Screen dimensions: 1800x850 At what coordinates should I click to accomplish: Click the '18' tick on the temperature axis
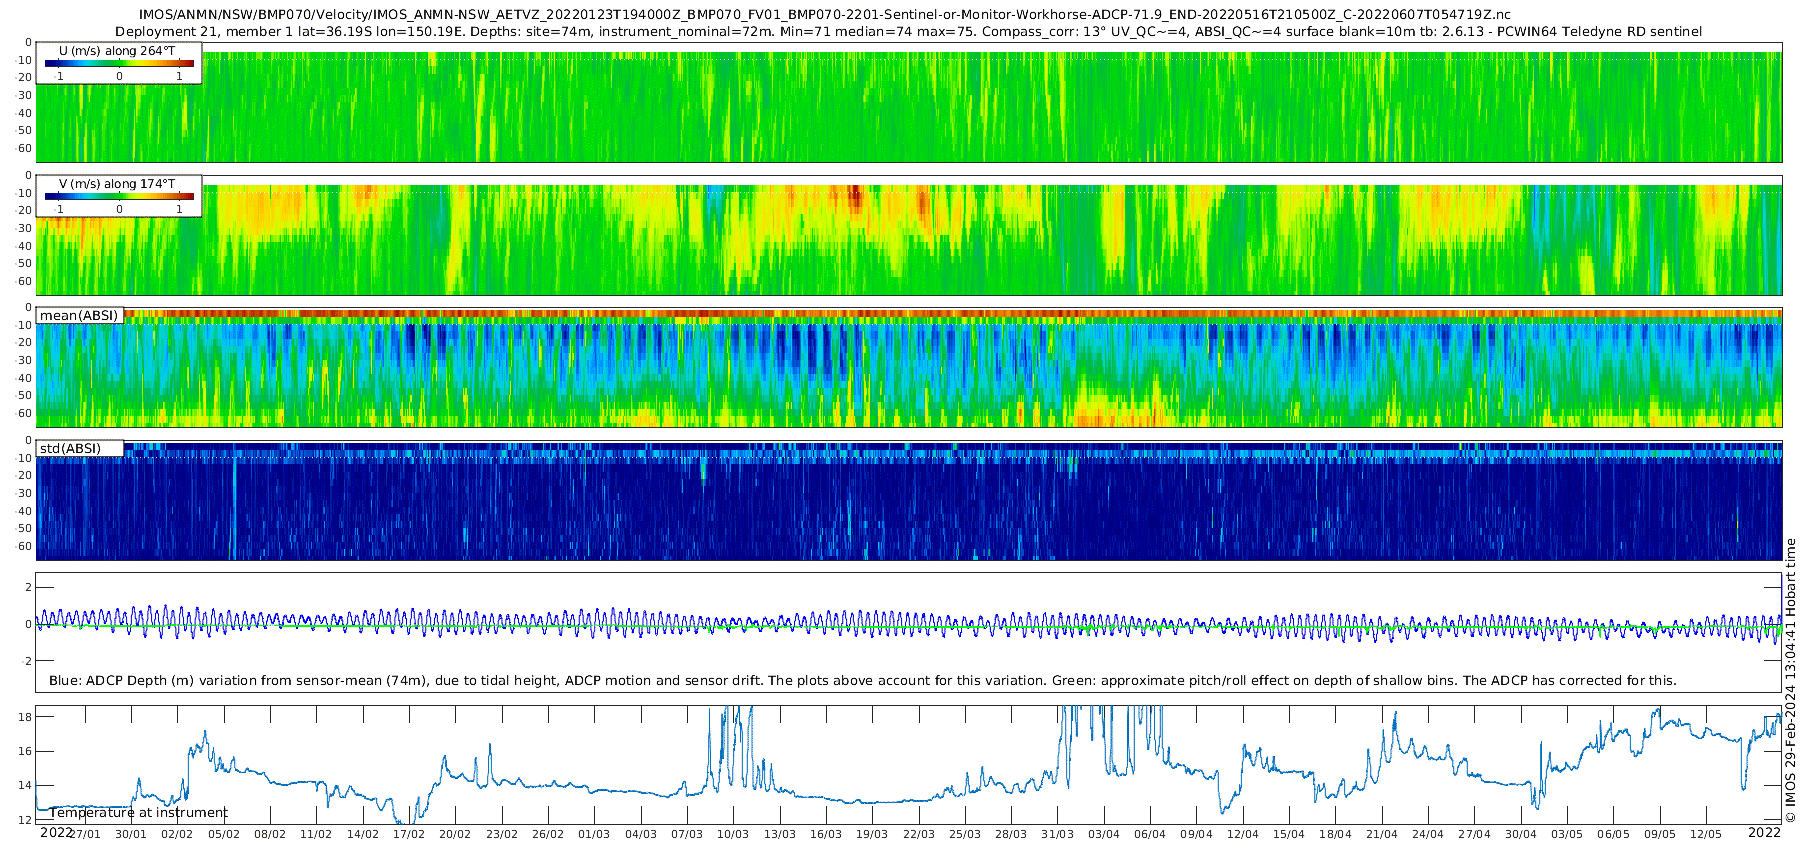coord(25,717)
